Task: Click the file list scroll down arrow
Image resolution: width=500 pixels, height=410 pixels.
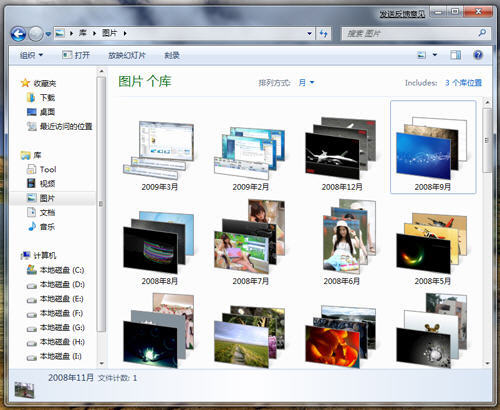Action: (487, 363)
